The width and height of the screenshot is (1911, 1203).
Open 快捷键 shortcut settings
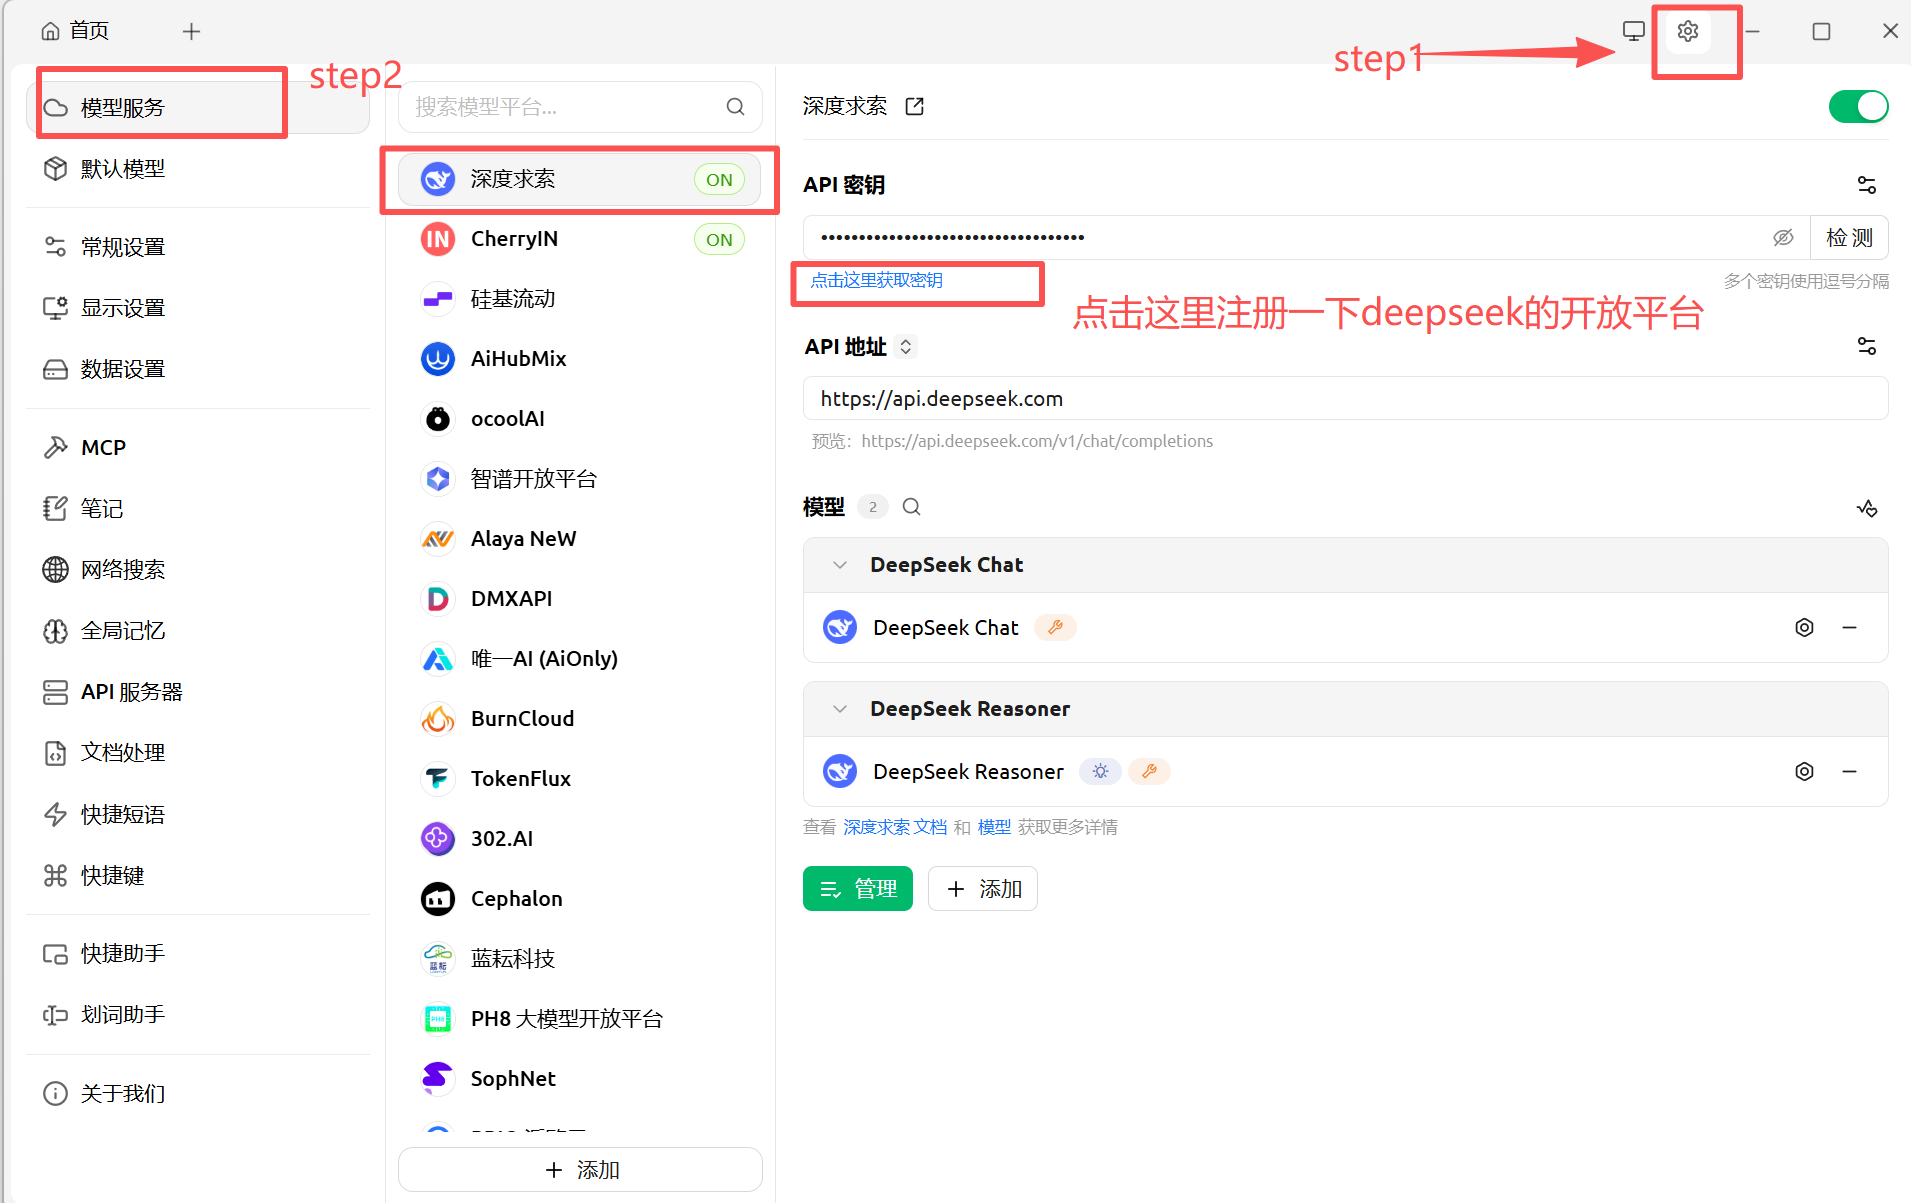click(x=198, y=875)
